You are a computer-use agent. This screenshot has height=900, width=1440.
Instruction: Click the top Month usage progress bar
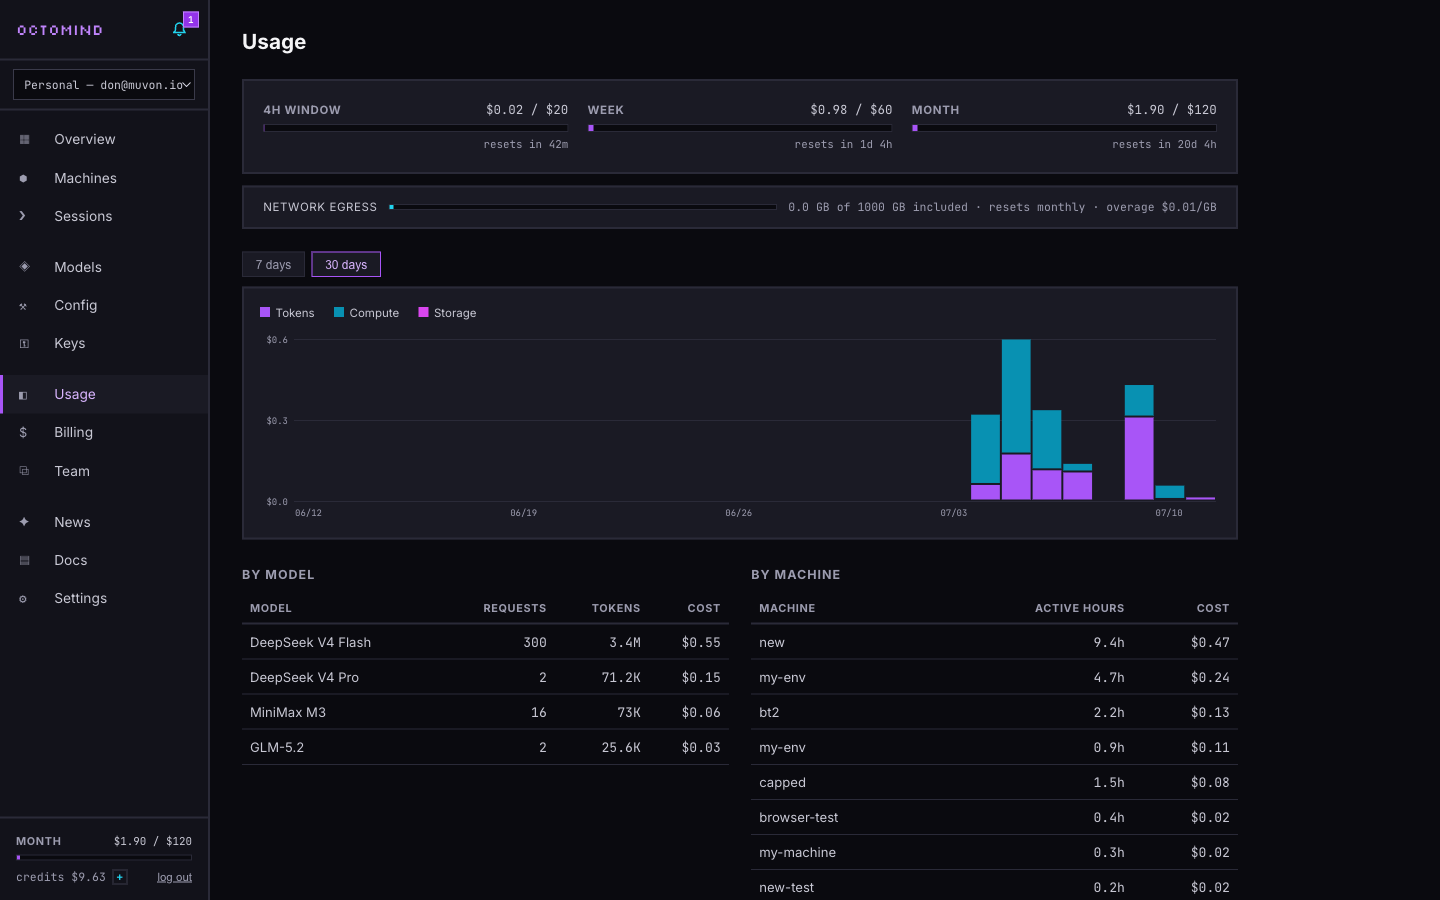tap(1064, 128)
